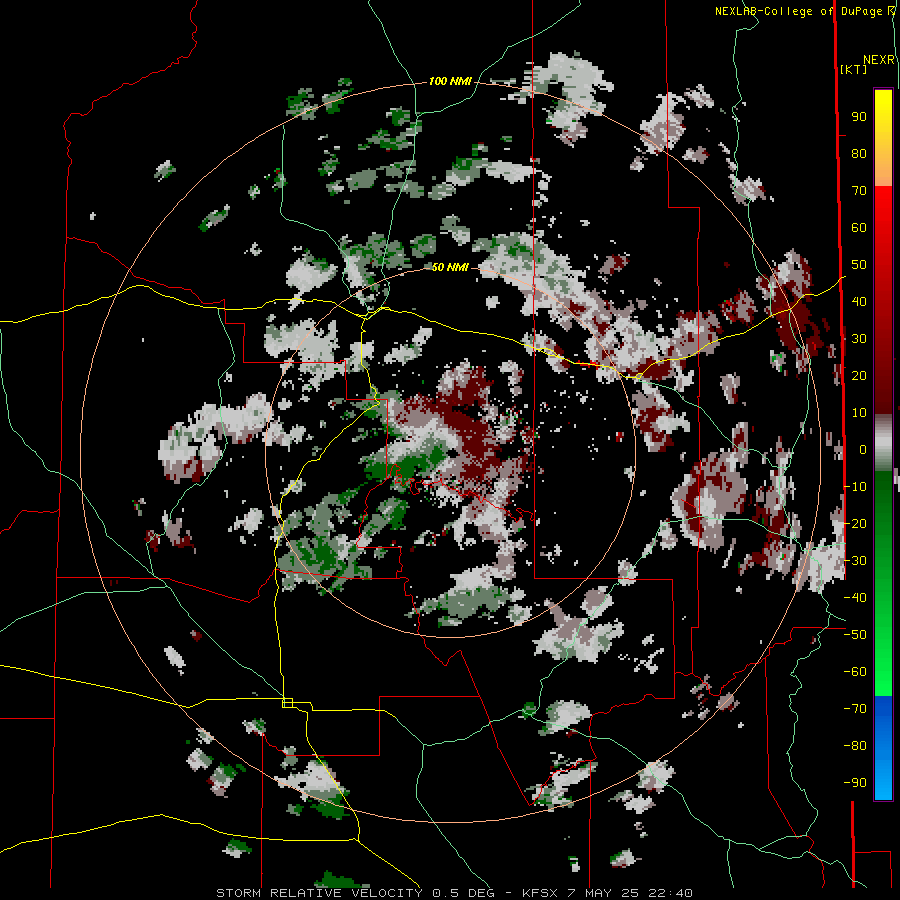This screenshot has width=900, height=900.
Task: Click the 0 value on velocity scale
Action: pyautogui.click(x=863, y=449)
